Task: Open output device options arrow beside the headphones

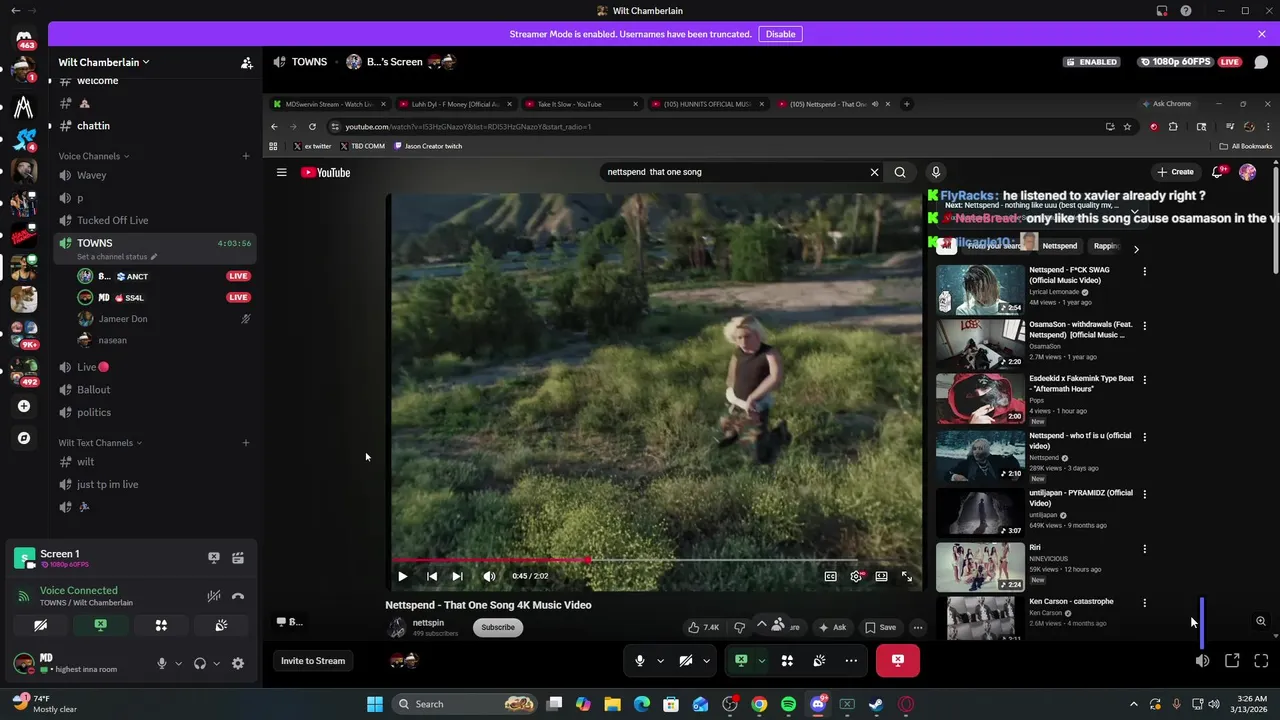Action: [x=216, y=663]
